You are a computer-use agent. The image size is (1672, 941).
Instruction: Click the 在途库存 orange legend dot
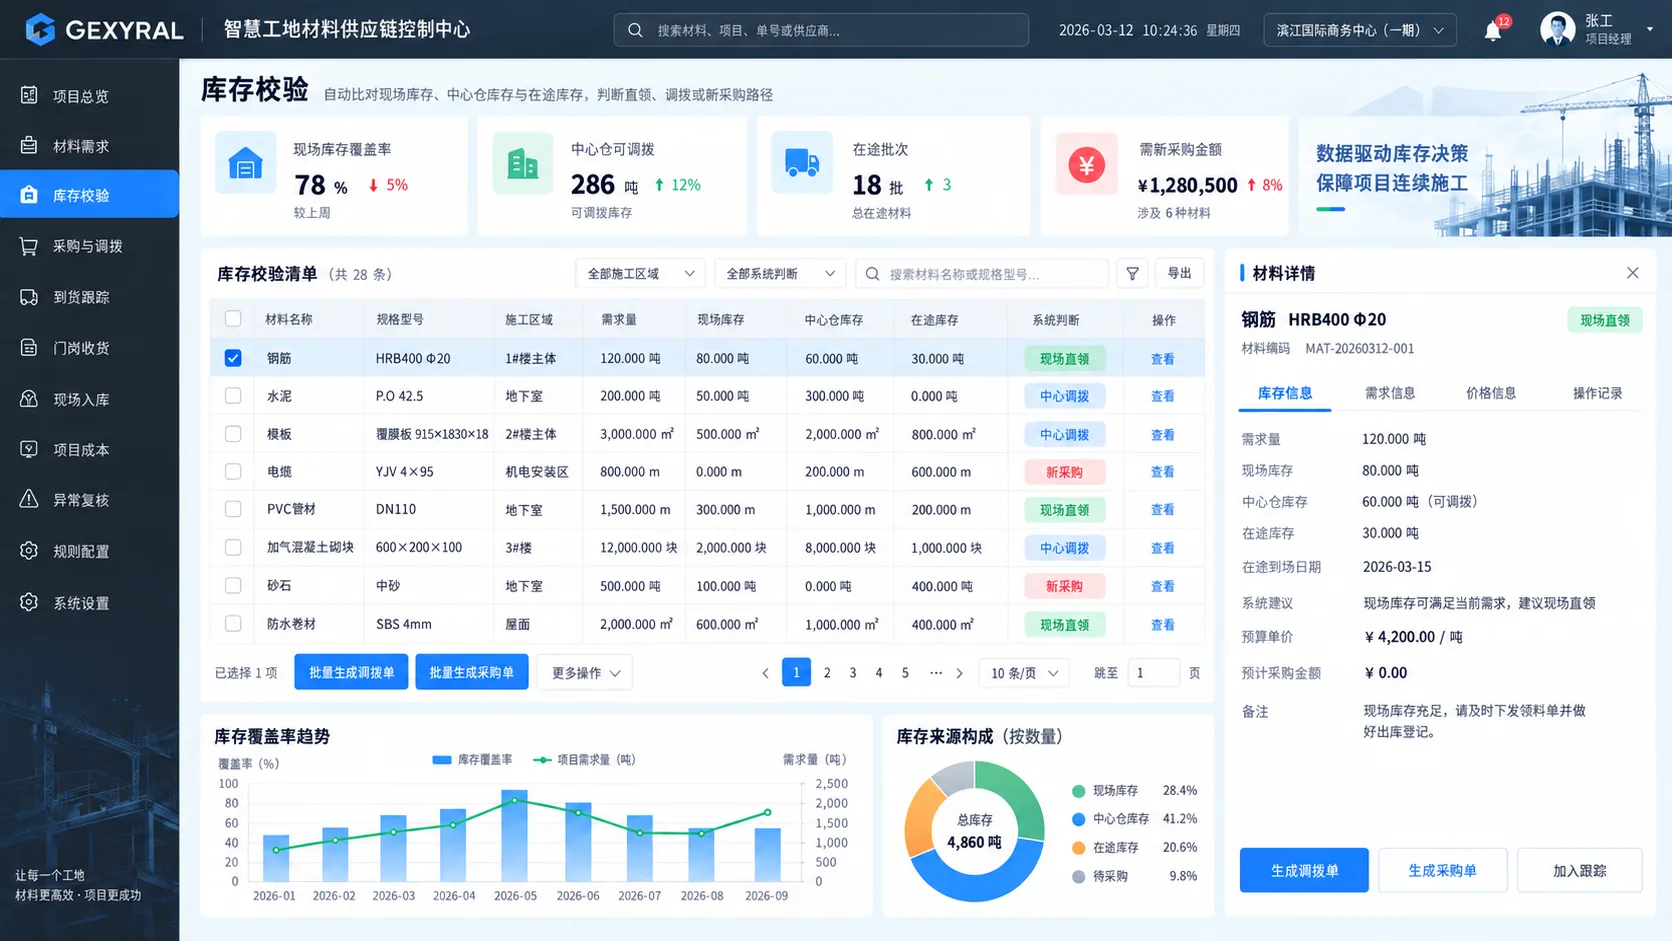click(x=1078, y=848)
